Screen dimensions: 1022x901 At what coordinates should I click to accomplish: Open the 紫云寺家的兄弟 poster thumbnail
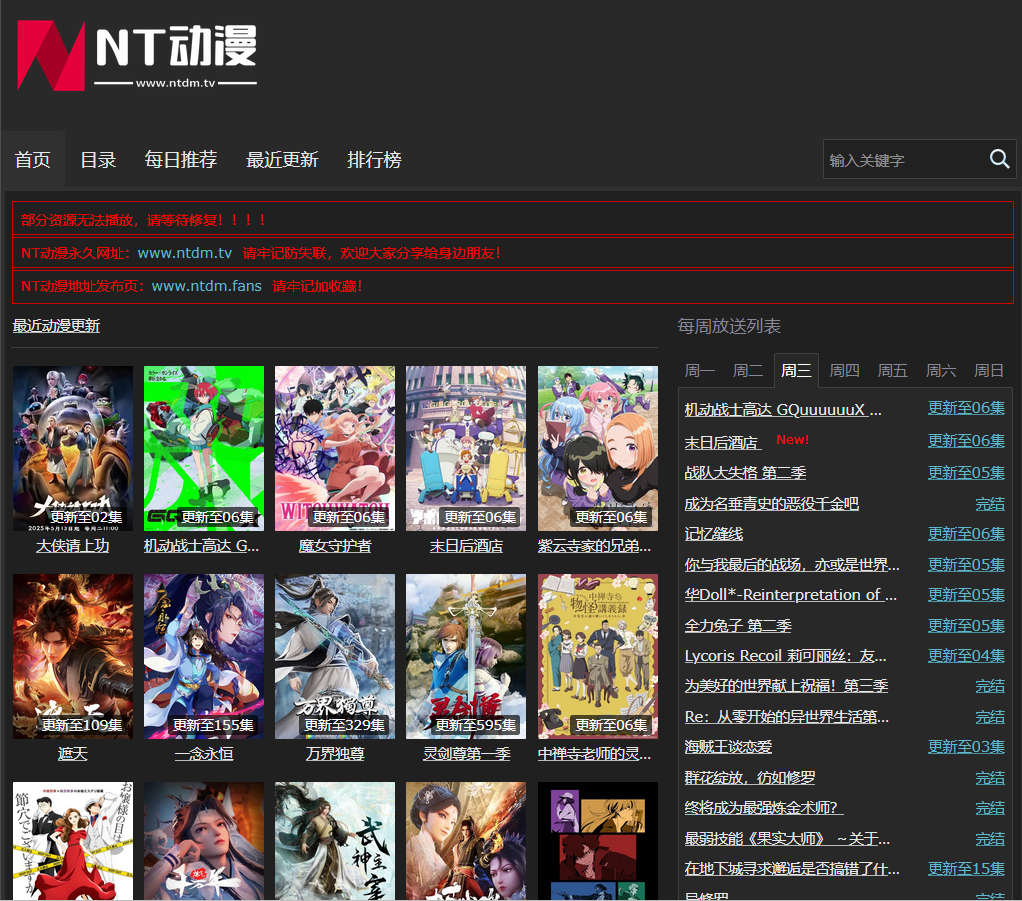[597, 448]
